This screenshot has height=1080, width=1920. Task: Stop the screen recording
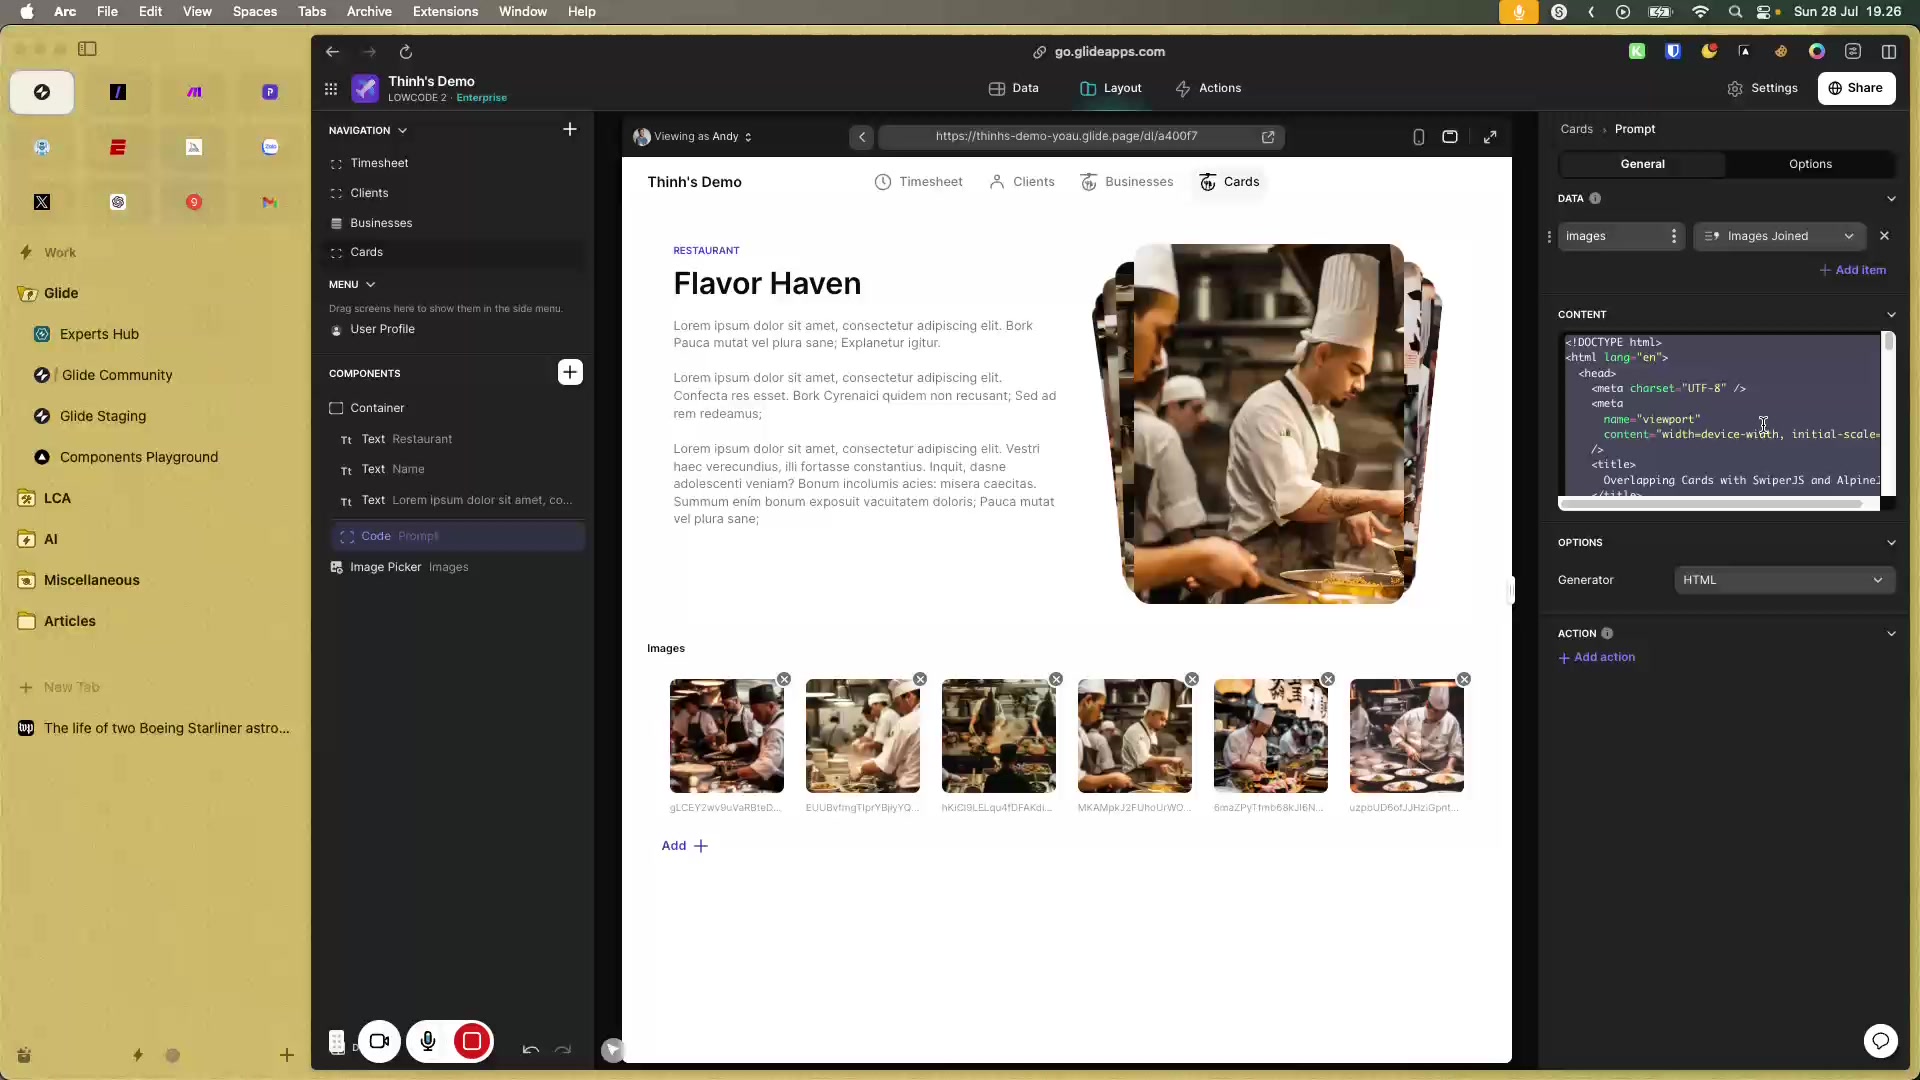pos(472,1042)
